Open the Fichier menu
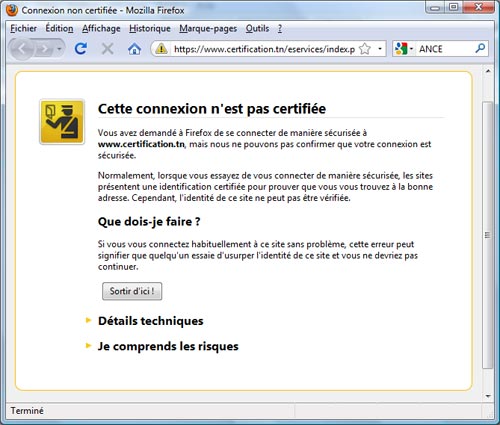The width and height of the screenshot is (500, 425). [23, 29]
